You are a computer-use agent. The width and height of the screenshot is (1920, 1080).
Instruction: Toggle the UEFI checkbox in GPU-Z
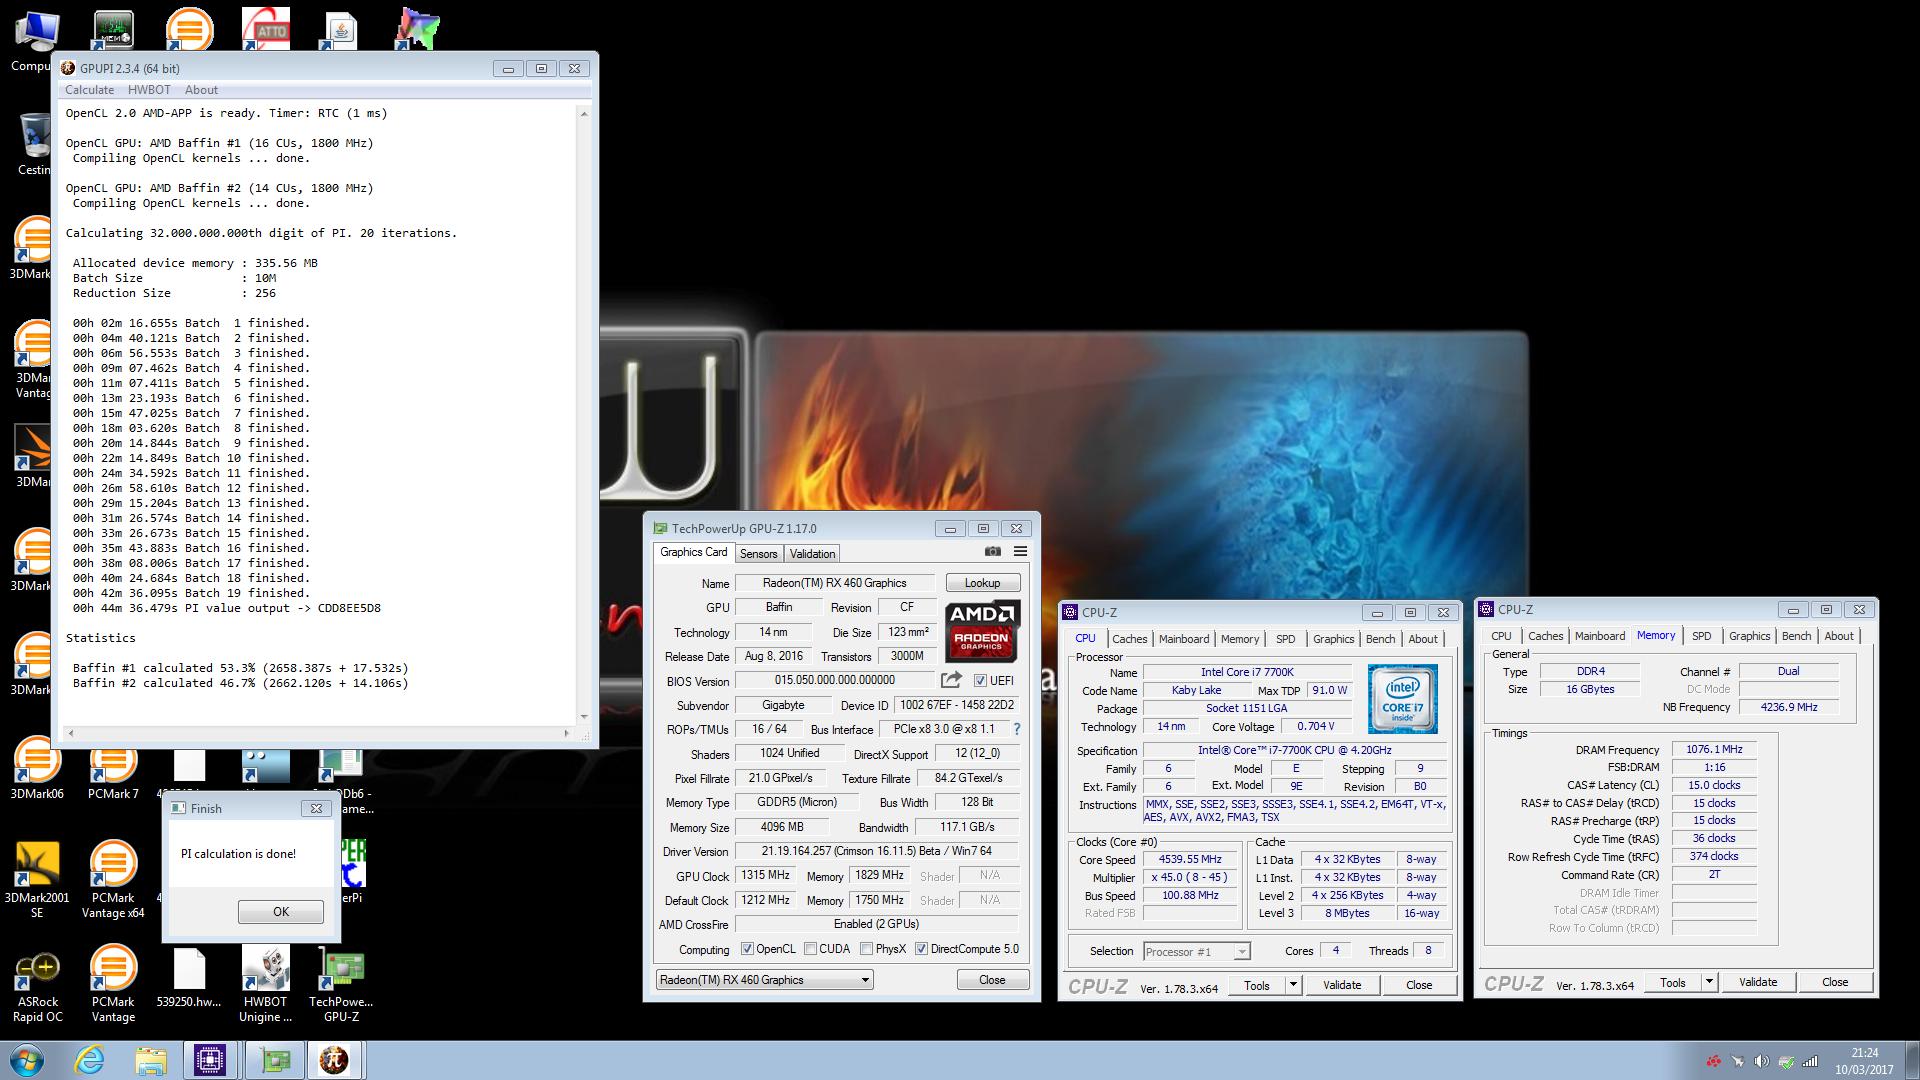click(980, 681)
